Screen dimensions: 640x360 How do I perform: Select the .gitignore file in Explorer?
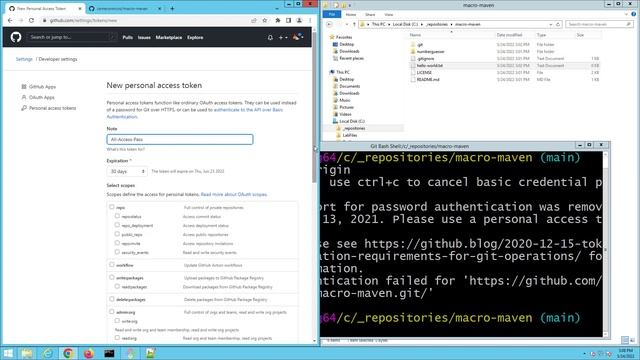[x=425, y=59]
